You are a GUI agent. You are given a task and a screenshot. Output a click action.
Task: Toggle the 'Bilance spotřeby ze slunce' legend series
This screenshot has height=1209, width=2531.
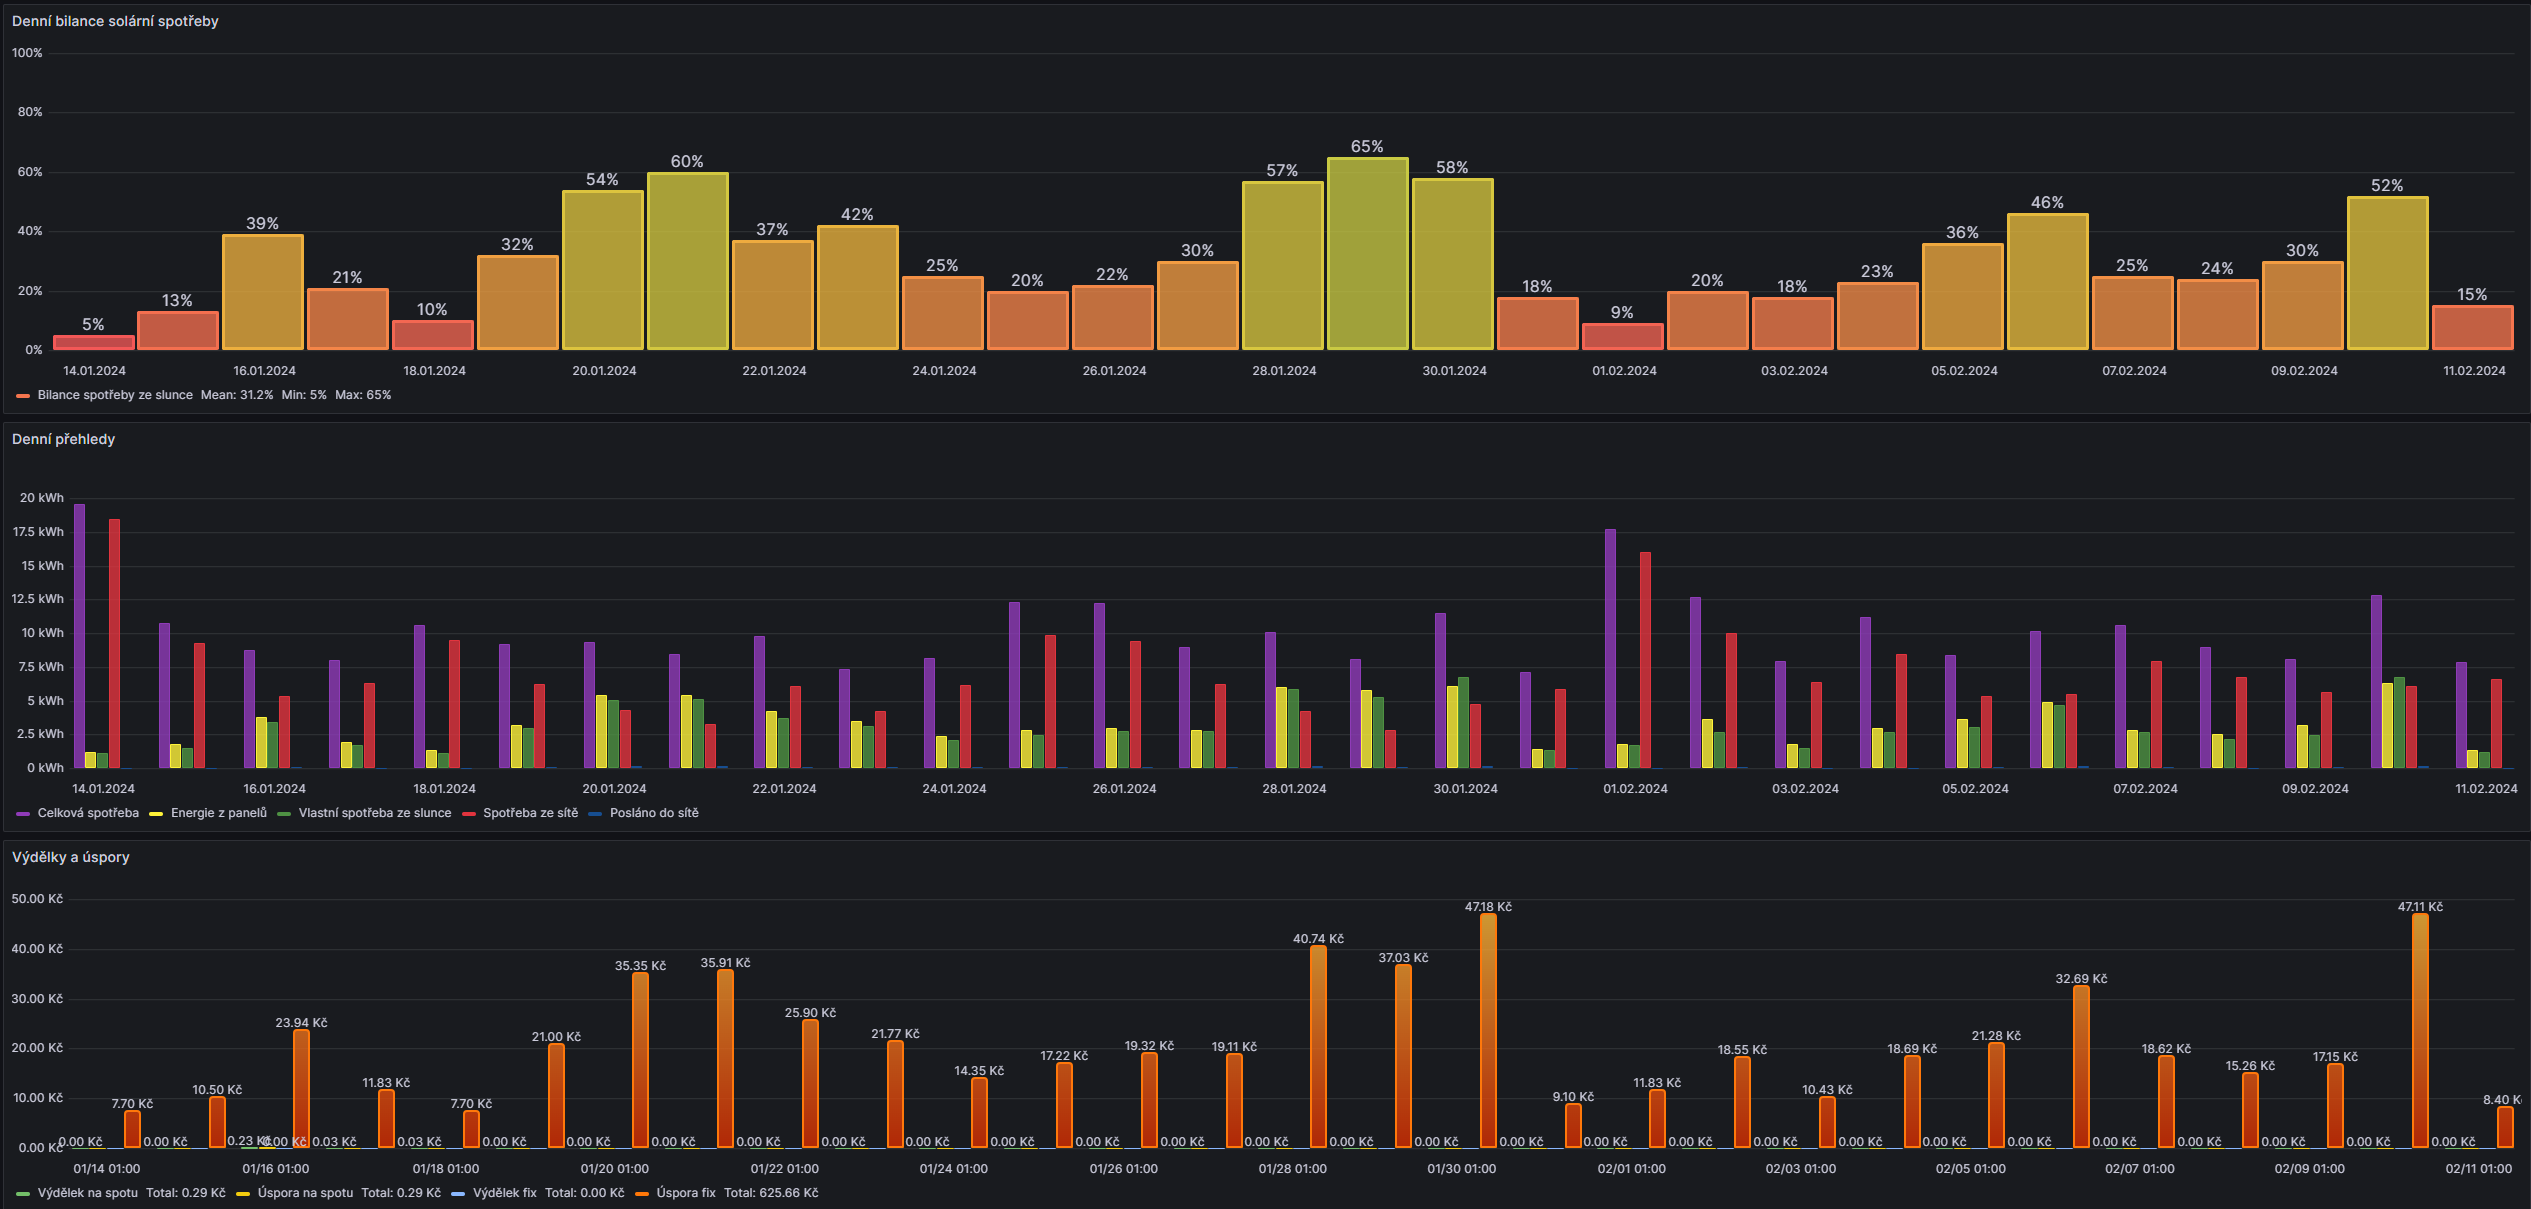pos(115,395)
